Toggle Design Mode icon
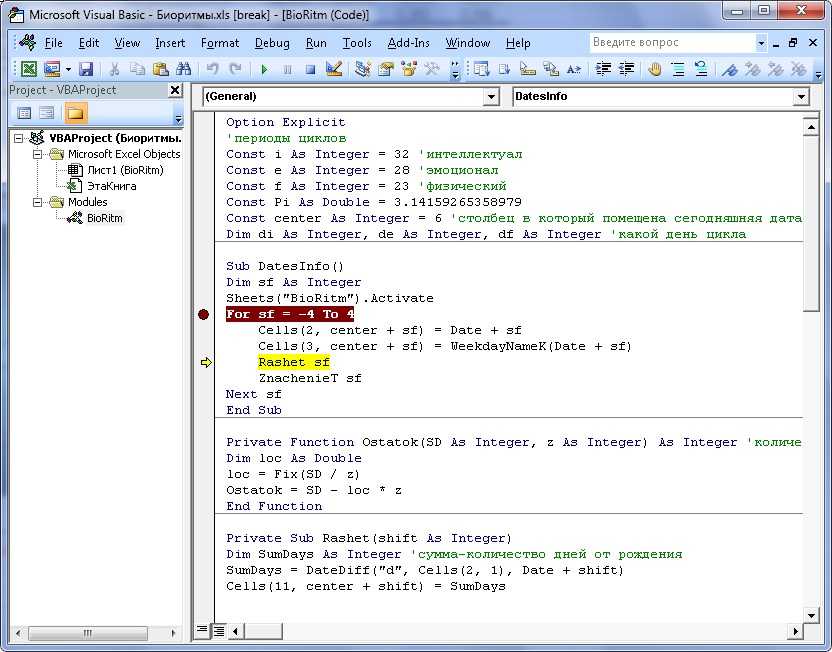 click(334, 69)
